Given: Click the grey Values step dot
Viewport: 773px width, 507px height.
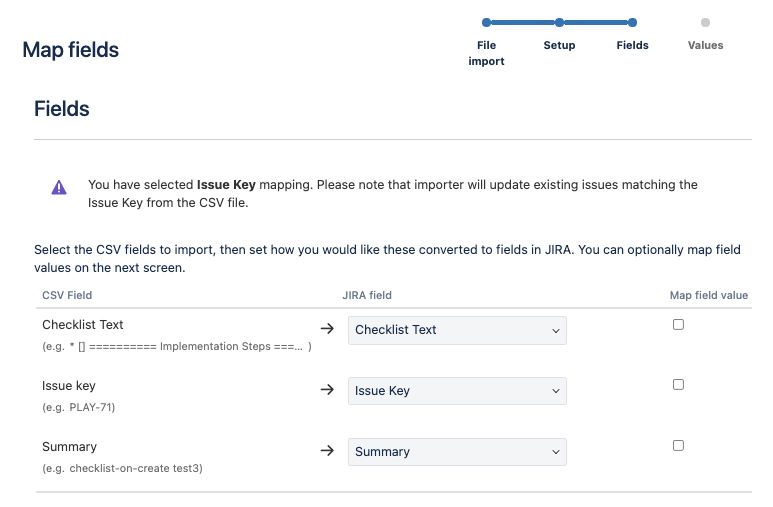Looking at the screenshot, I should 705,22.
